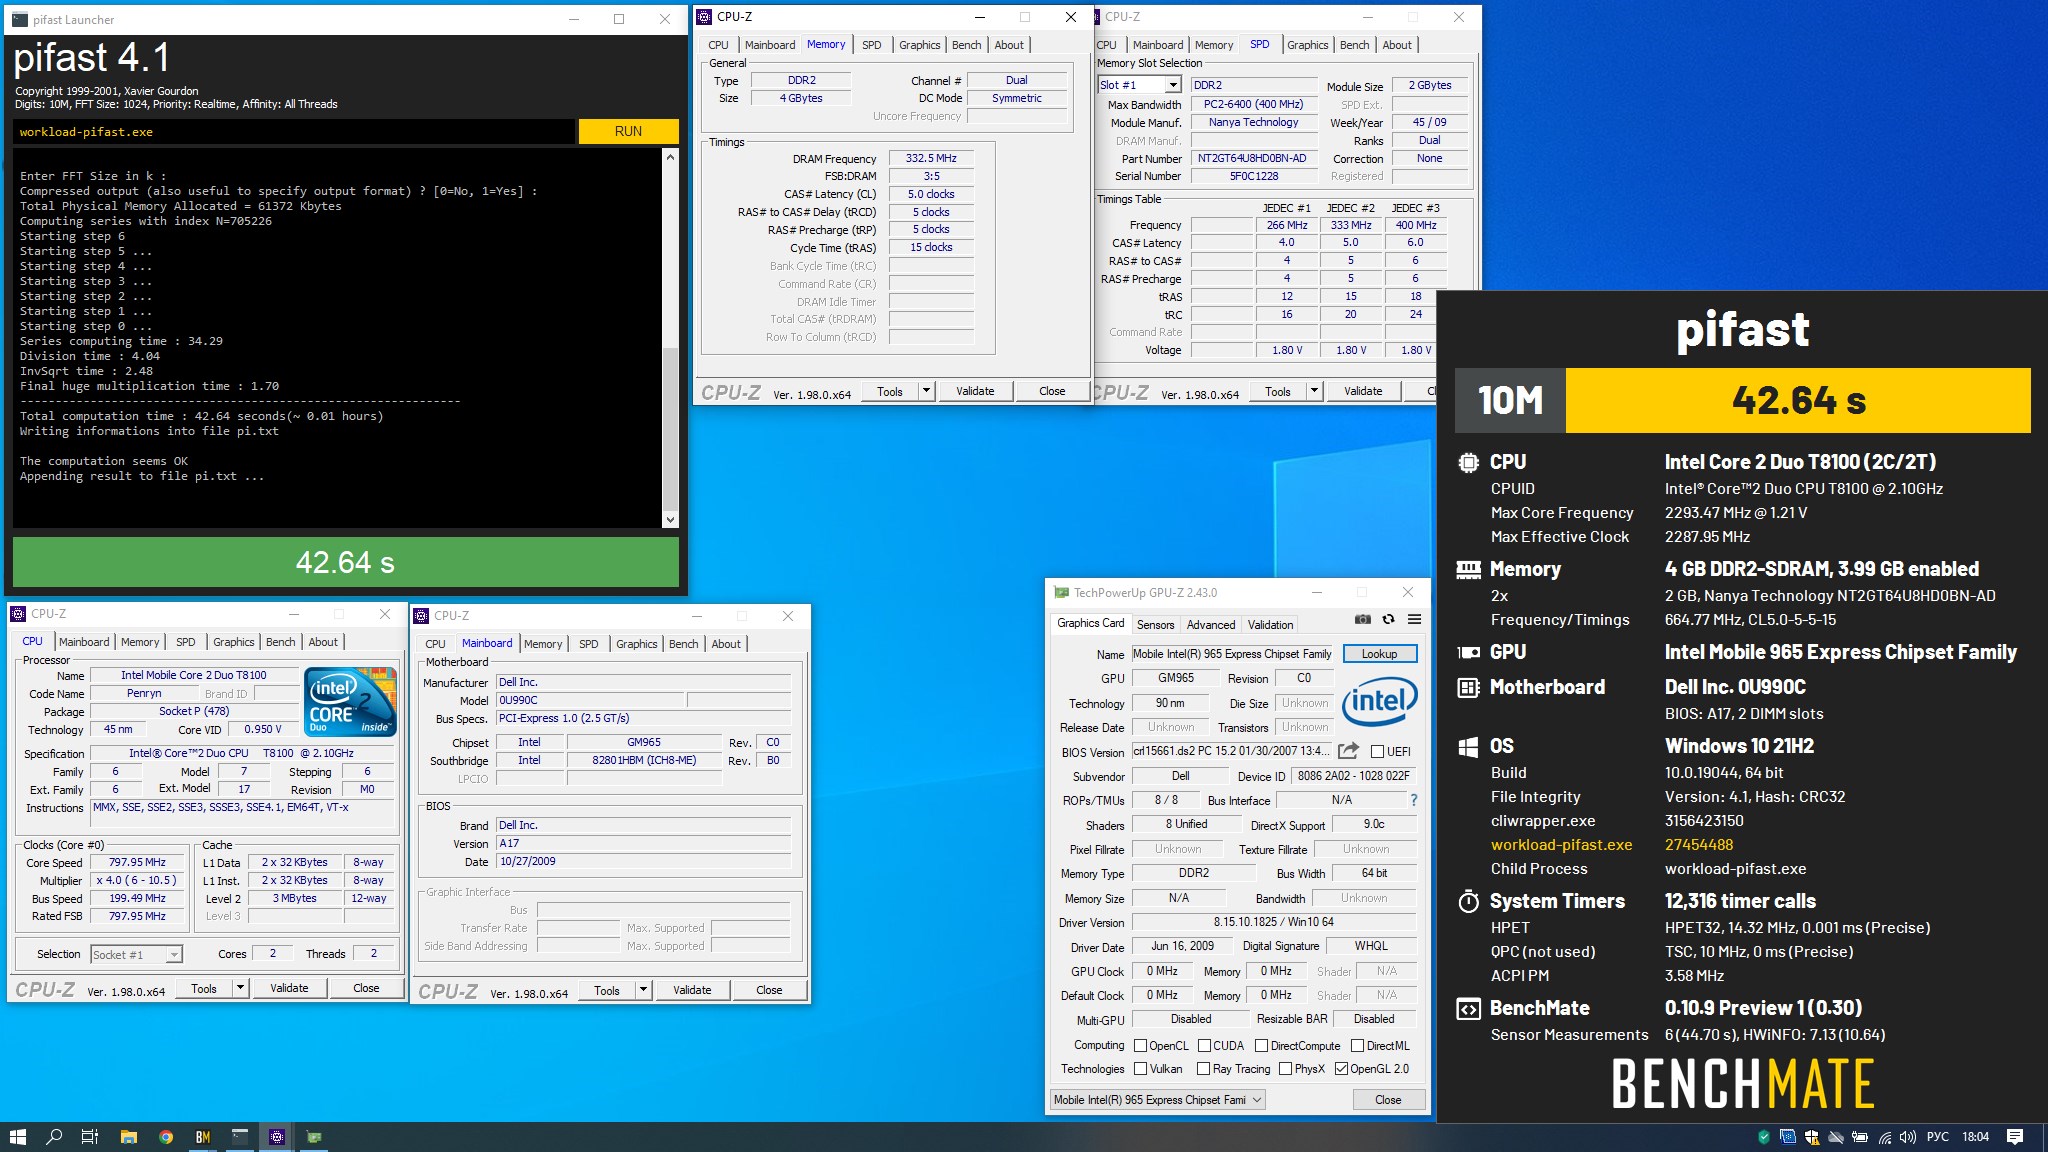Viewport: 2048px width, 1152px height.
Task: Click the GPU-Z refresh icon
Action: click(1388, 620)
